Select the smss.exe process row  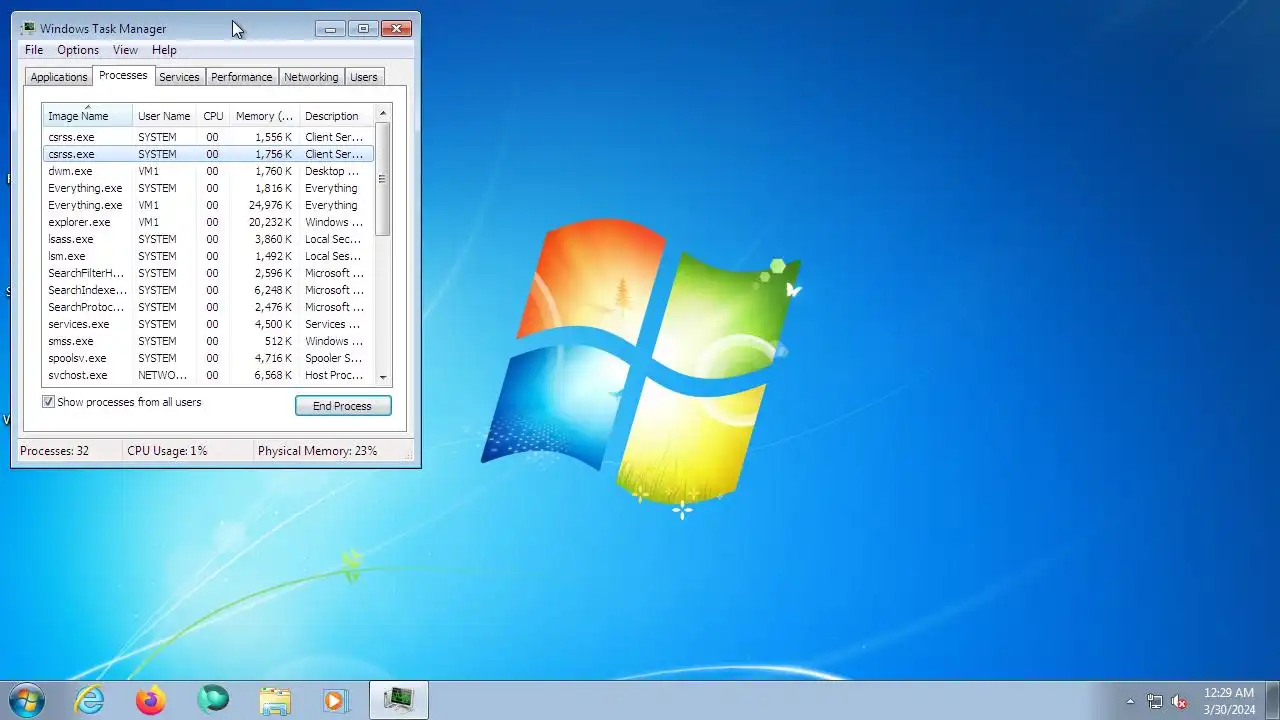click(208, 341)
